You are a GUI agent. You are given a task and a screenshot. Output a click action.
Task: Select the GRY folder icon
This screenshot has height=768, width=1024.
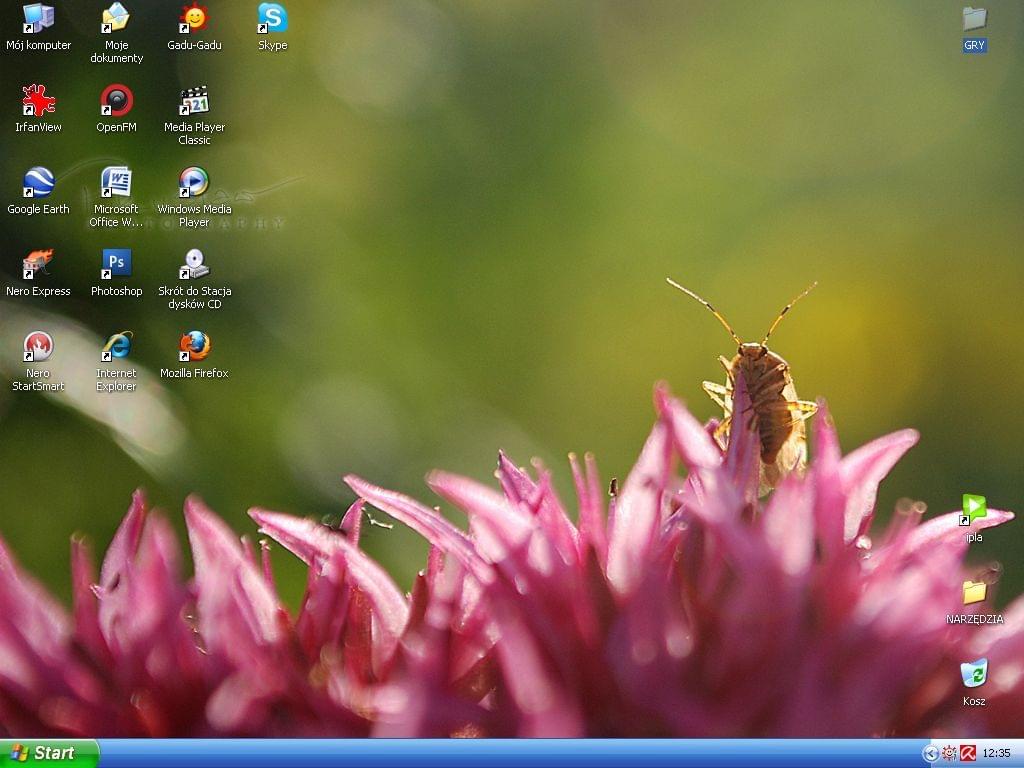[974, 18]
